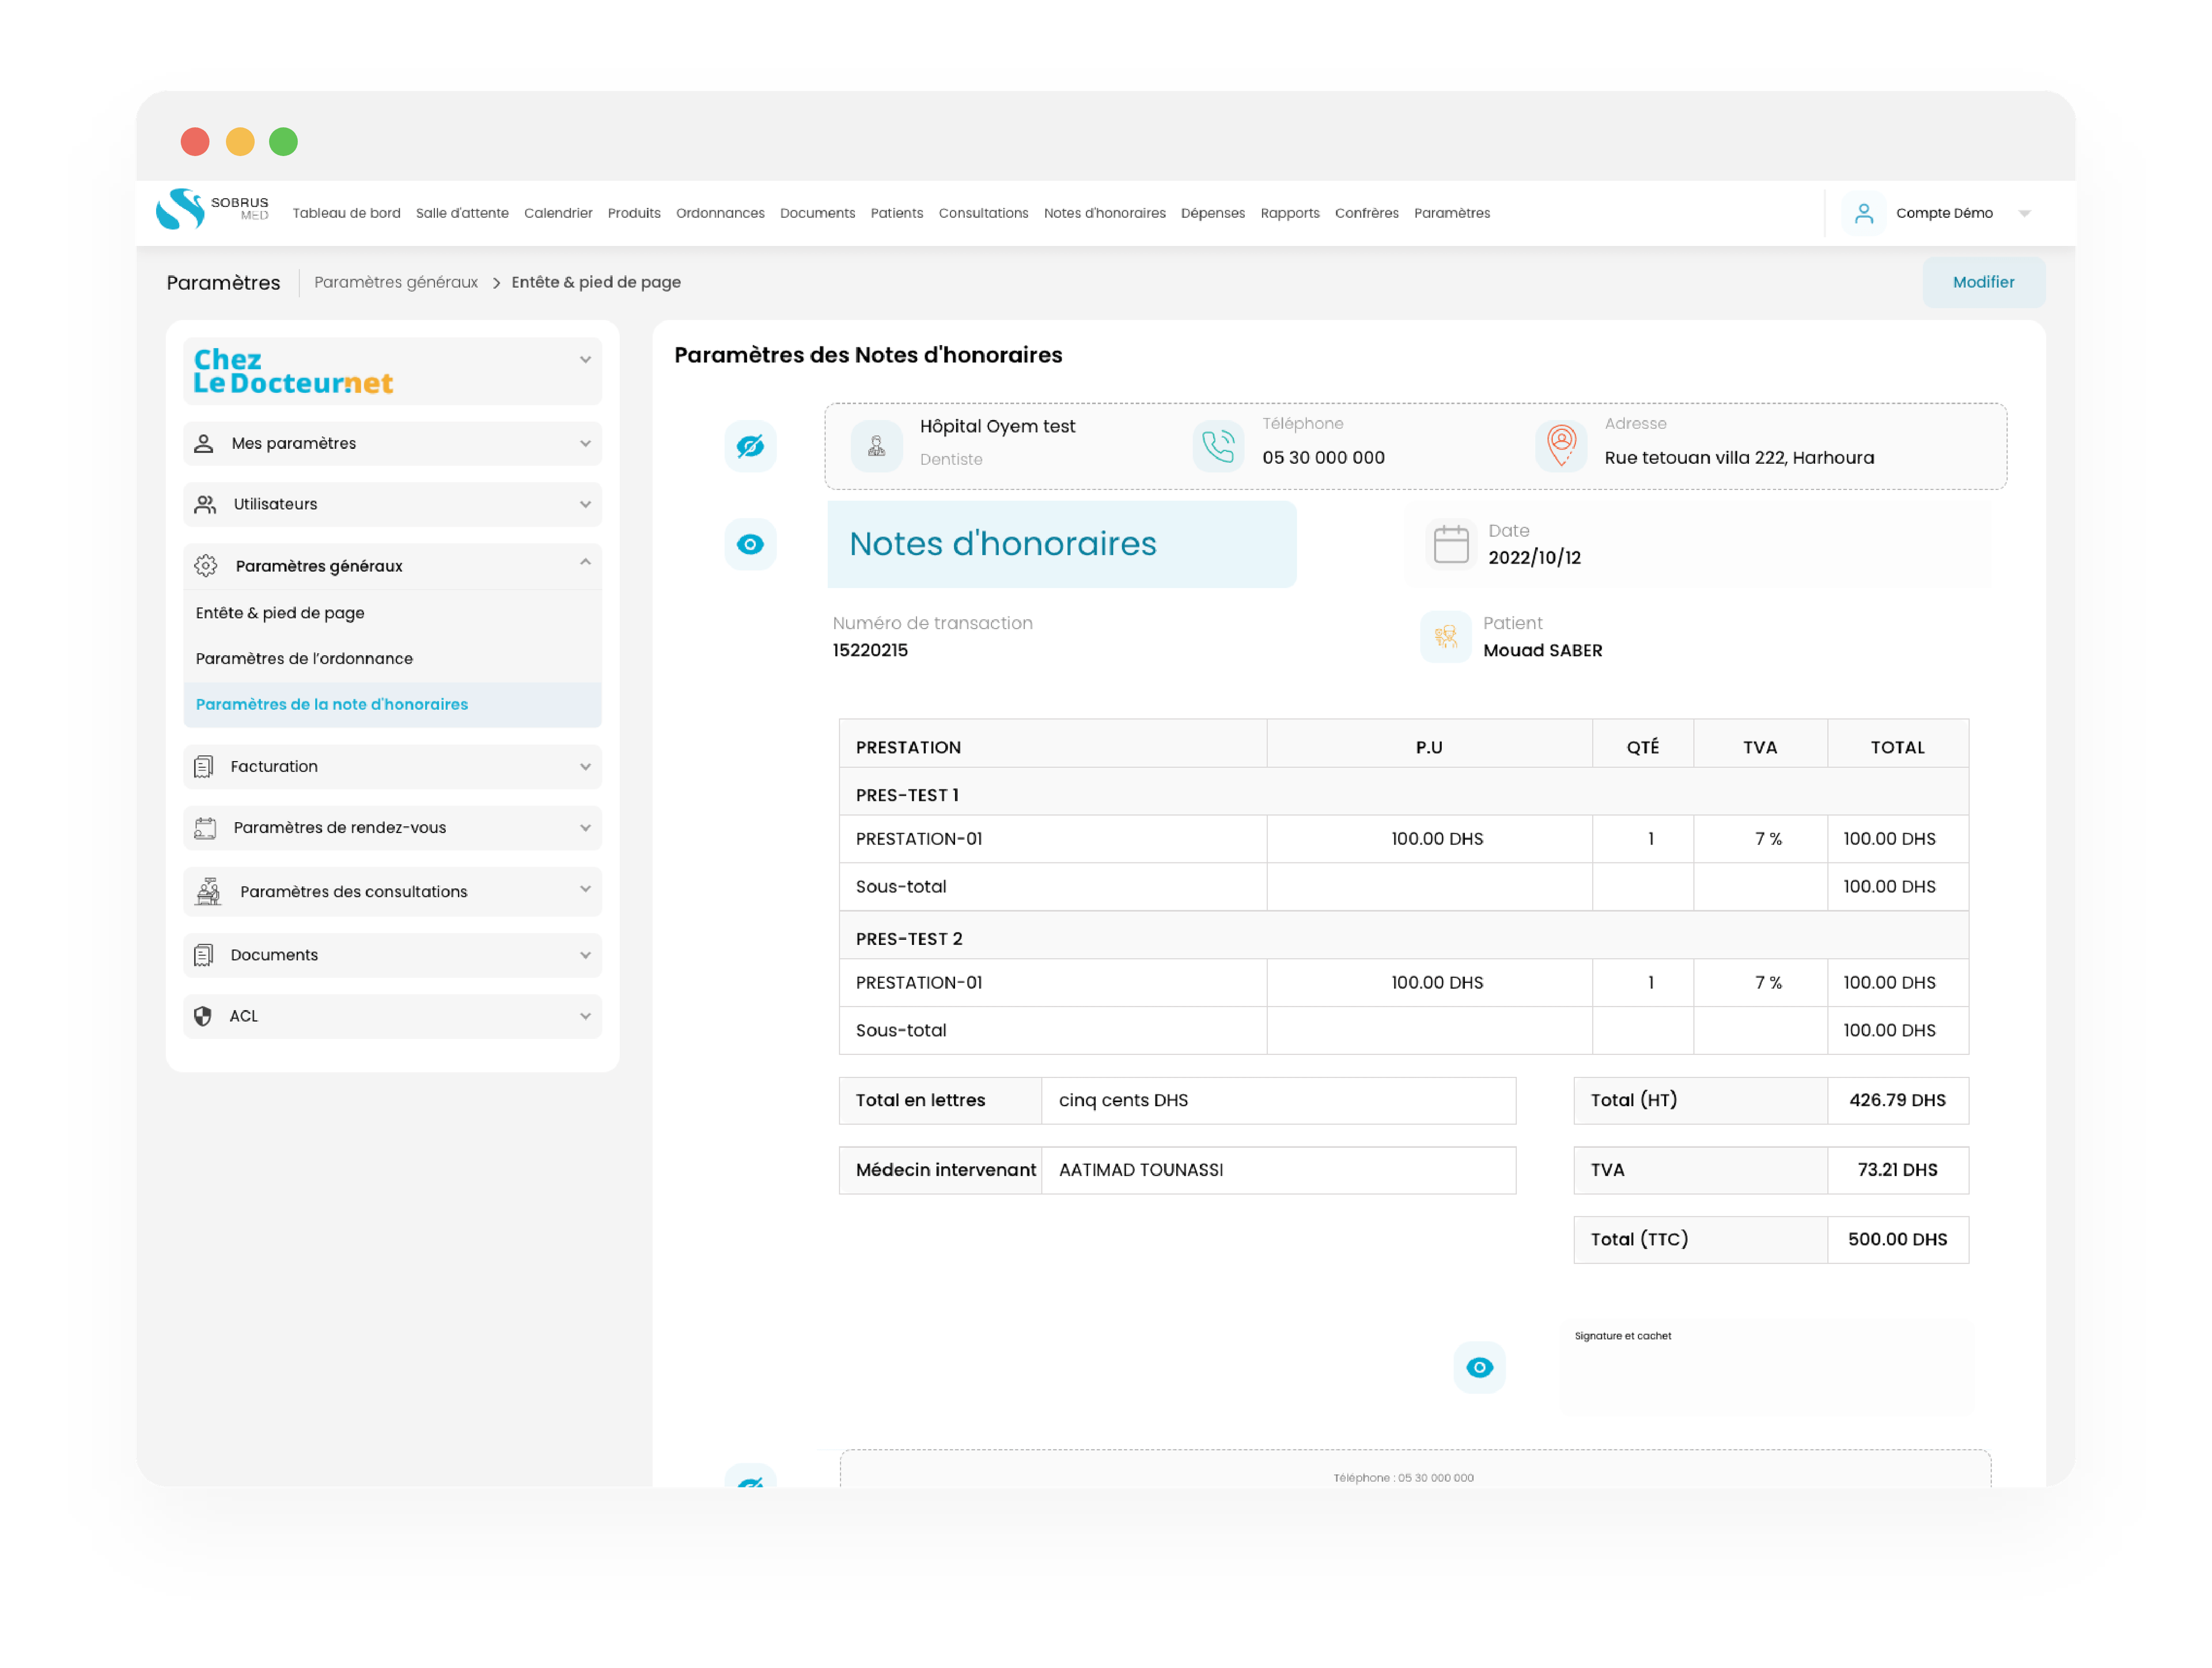Expand Utilisateurs section chevron
Viewport: 2212px width, 1668px height.
tap(585, 504)
